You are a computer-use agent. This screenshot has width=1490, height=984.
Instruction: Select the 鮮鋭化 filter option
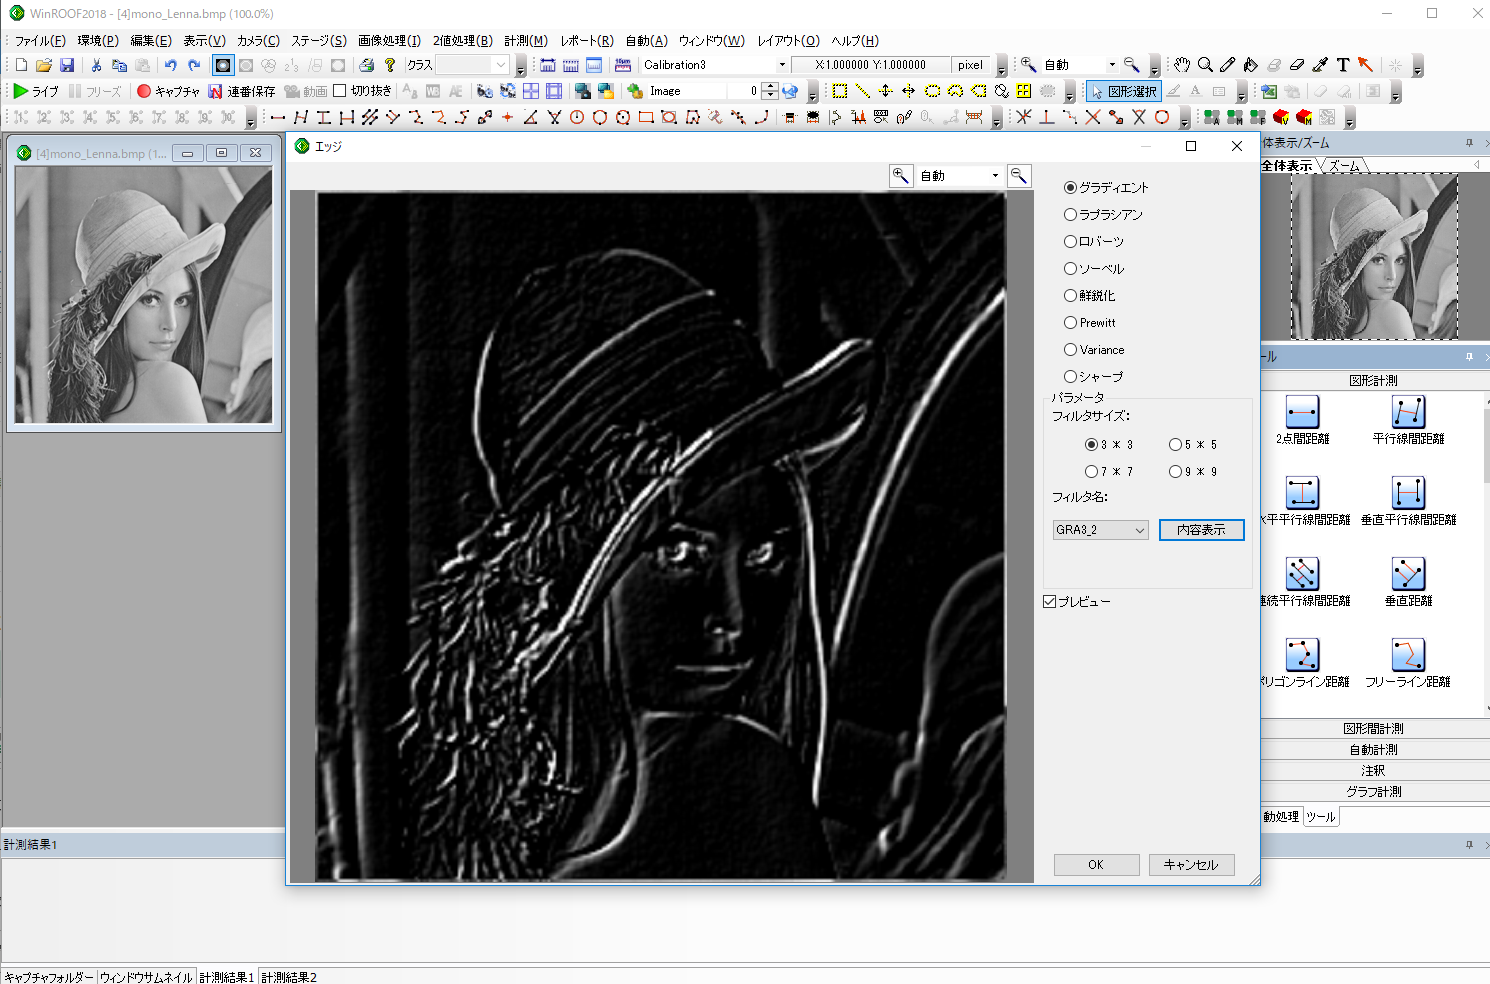click(x=1090, y=295)
